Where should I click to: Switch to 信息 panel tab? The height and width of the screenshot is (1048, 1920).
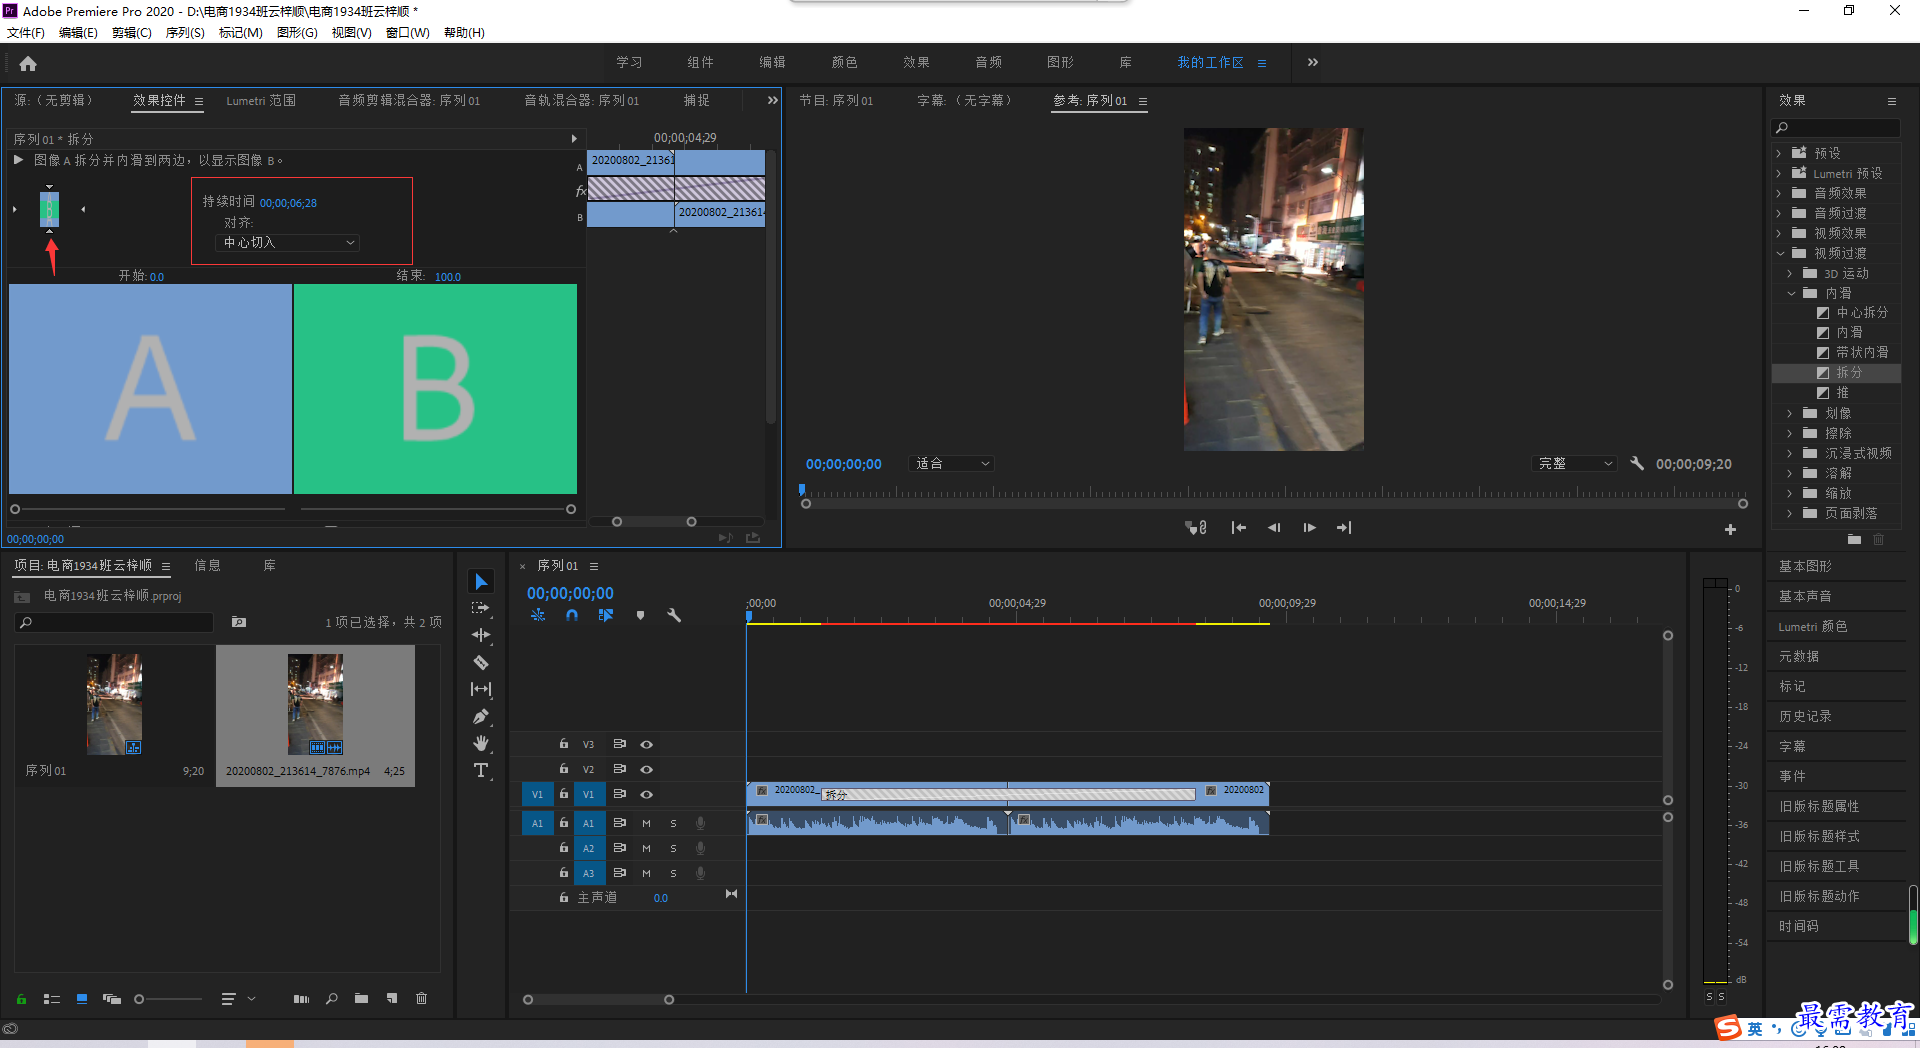point(207,566)
